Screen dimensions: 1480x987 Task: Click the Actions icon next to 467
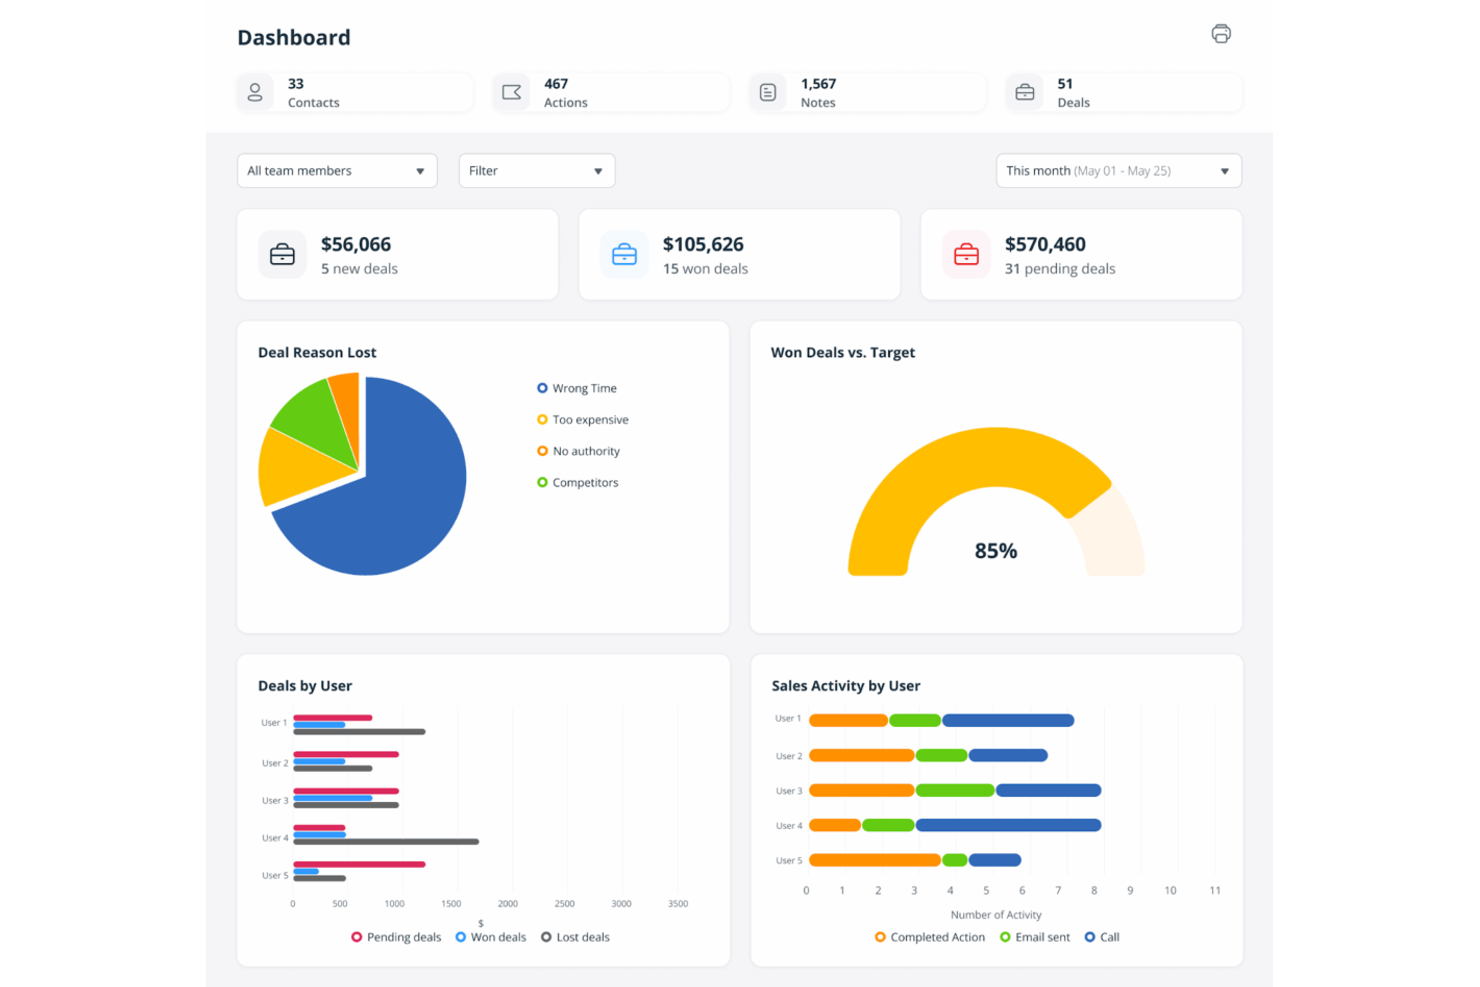pyautogui.click(x=511, y=91)
